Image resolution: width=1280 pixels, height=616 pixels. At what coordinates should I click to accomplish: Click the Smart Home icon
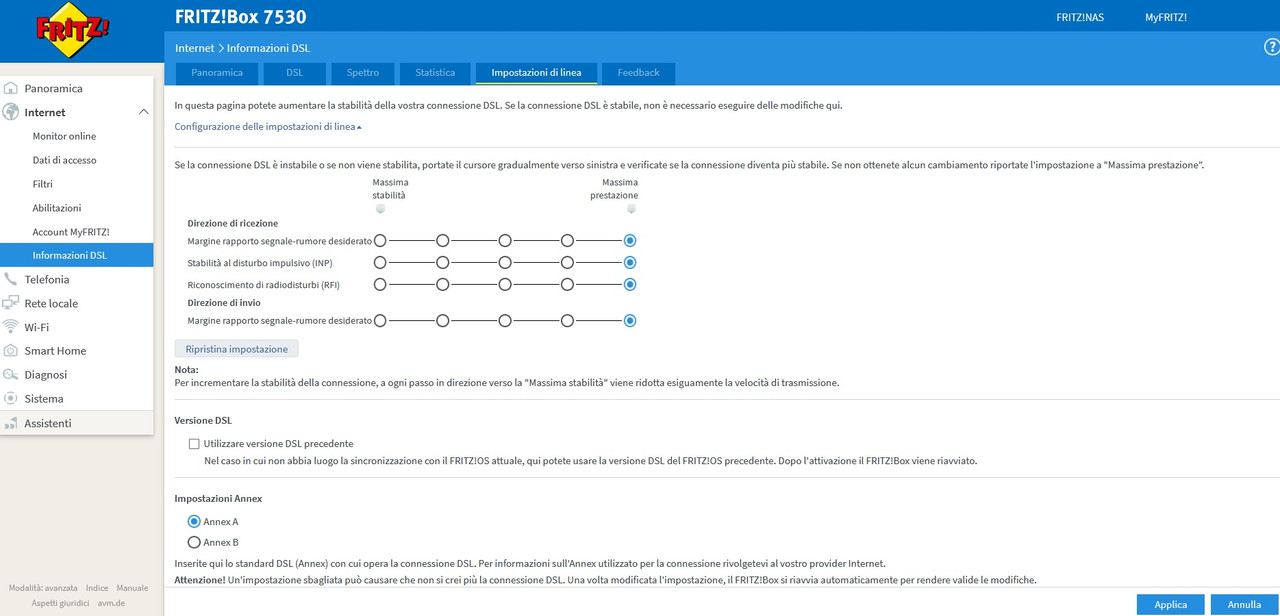(x=11, y=351)
